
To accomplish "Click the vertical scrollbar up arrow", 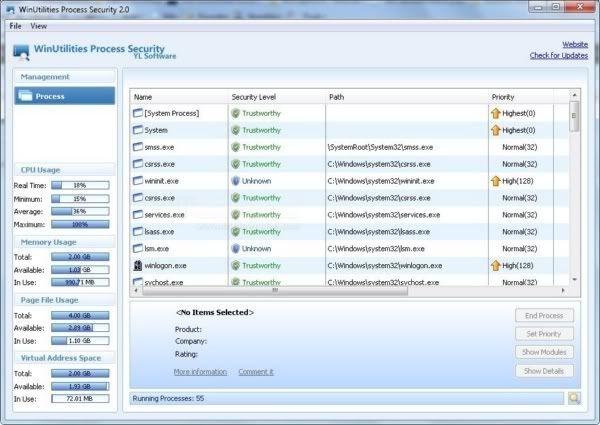I will click(574, 95).
